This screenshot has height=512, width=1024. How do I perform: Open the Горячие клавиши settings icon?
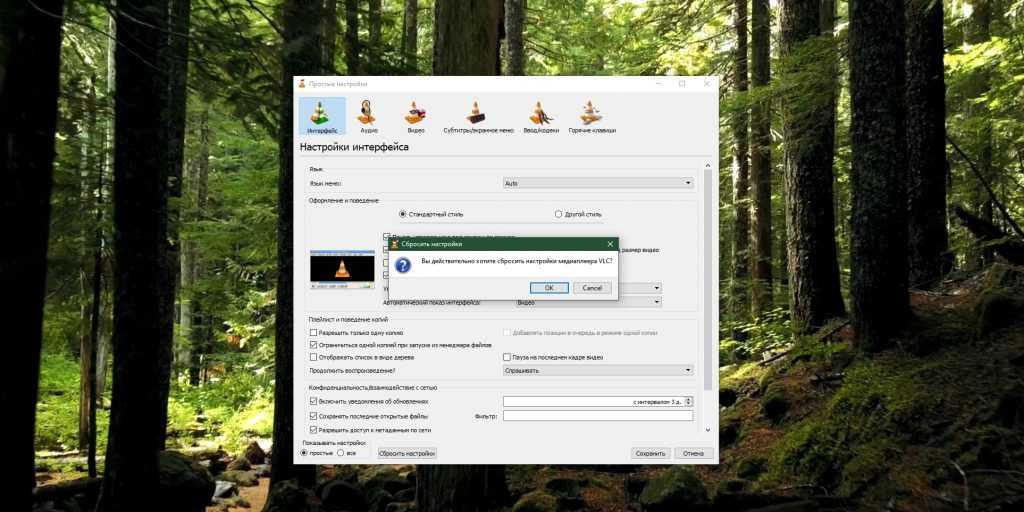pos(592,115)
